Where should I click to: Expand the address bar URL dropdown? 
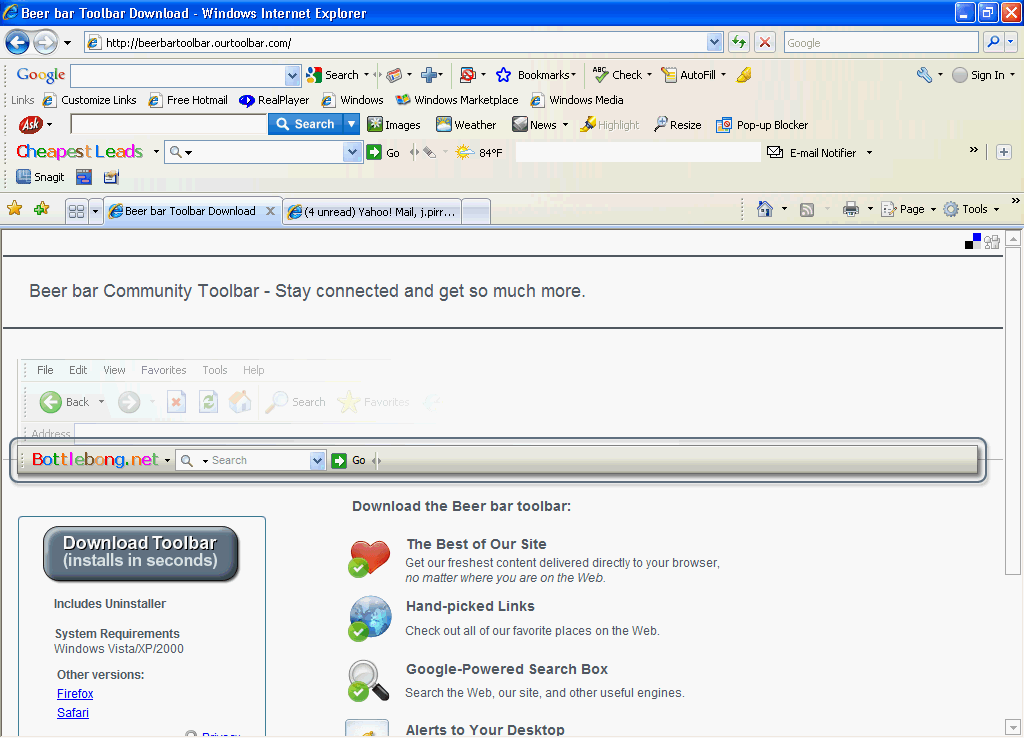pyautogui.click(x=714, y=42)
